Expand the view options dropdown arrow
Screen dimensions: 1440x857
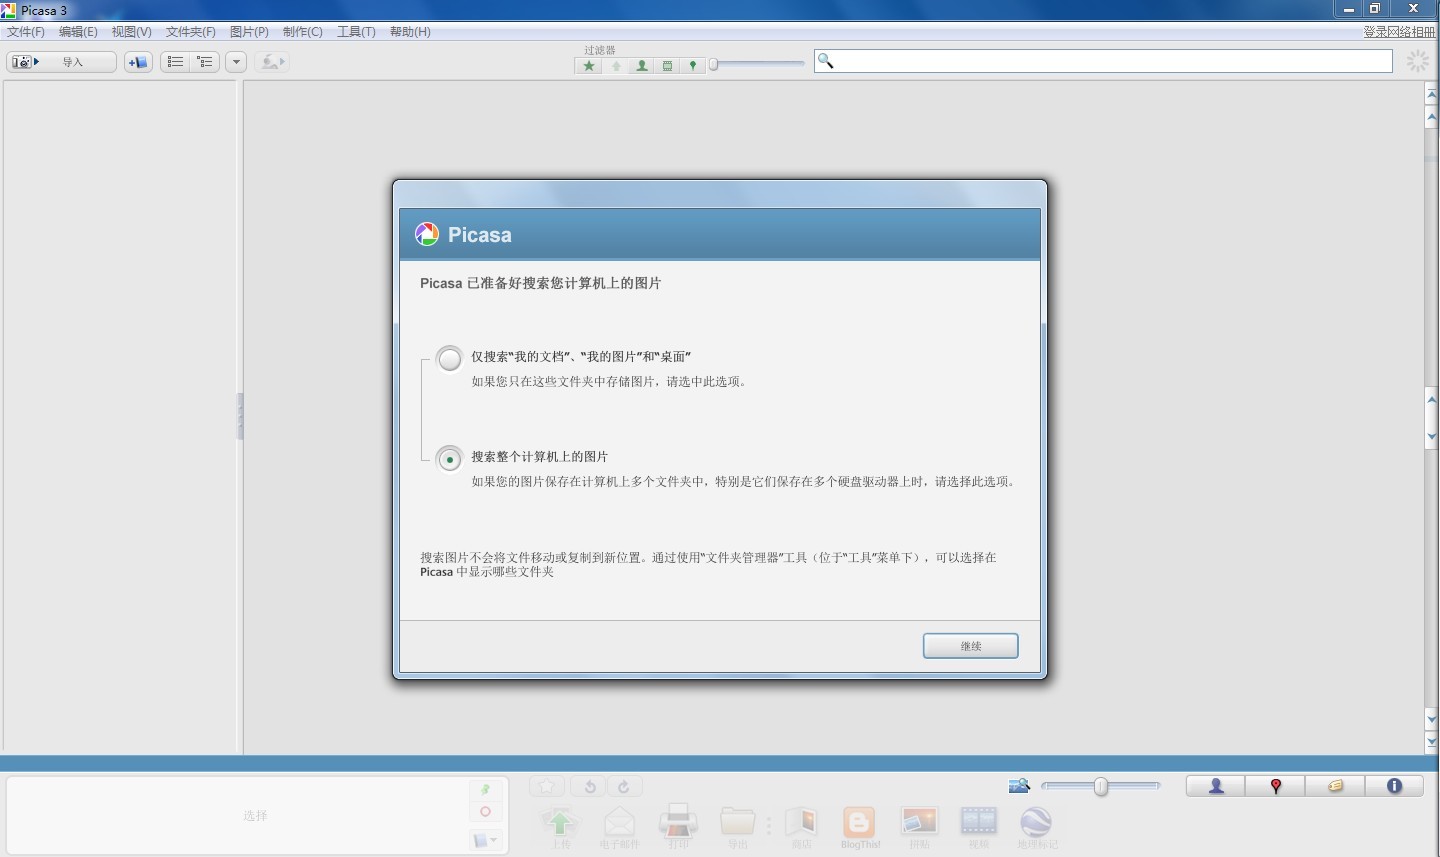coord(236,62)
